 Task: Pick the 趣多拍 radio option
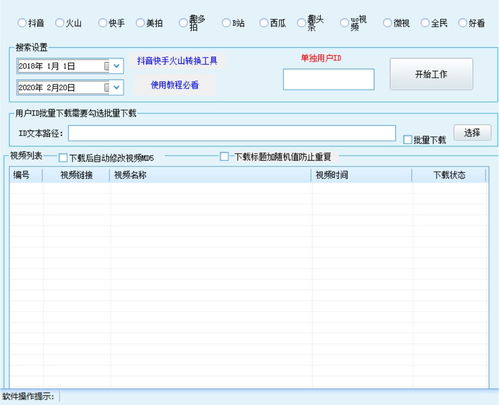(x=183, y=23)
